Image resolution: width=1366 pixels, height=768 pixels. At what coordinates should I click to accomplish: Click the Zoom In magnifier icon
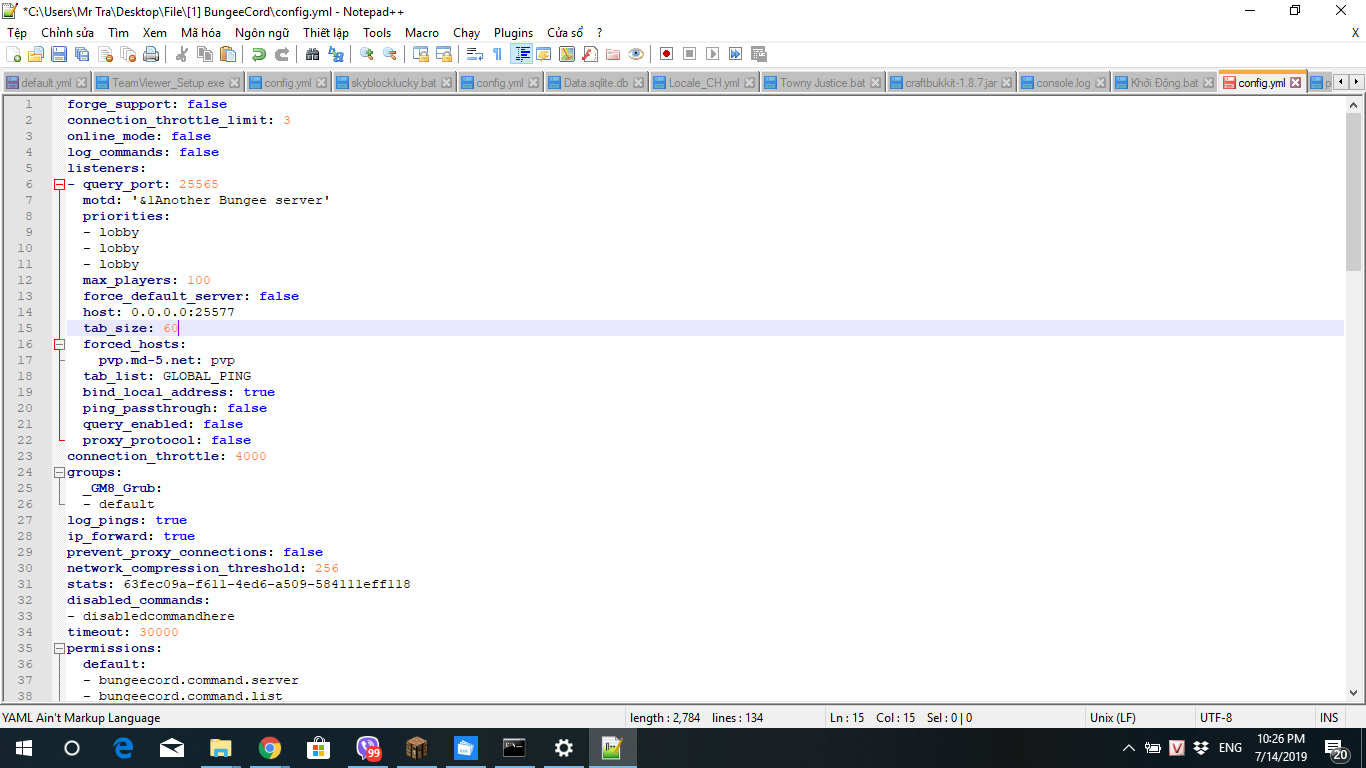pos(367,54)
